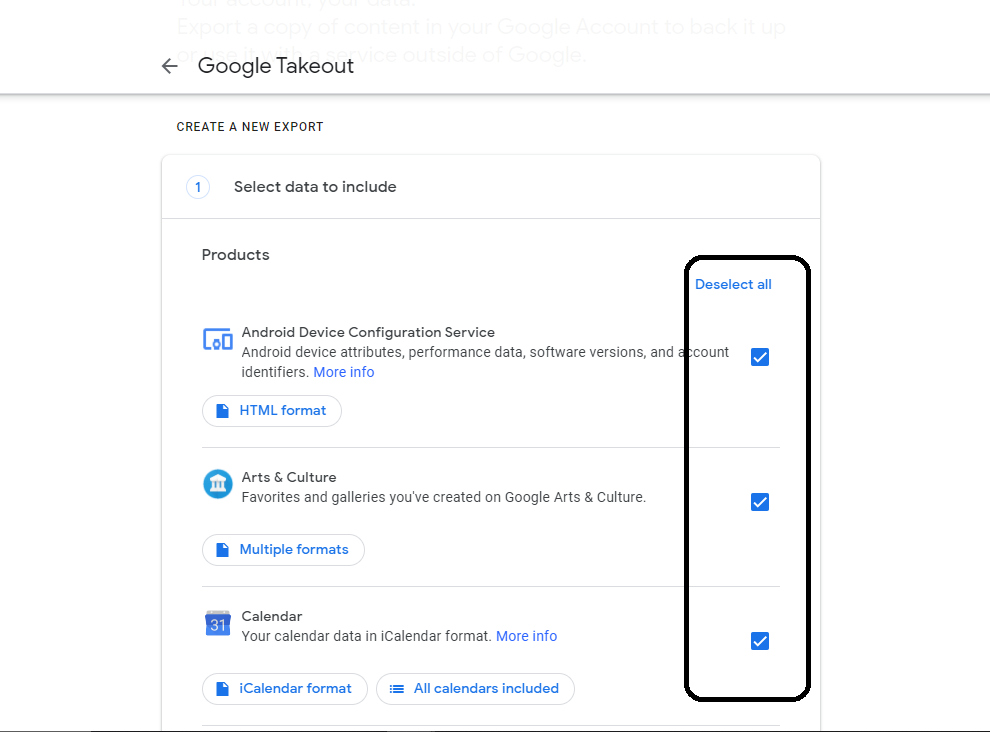Open the All calendars included selector
The image size is (990, 732).
475,688
